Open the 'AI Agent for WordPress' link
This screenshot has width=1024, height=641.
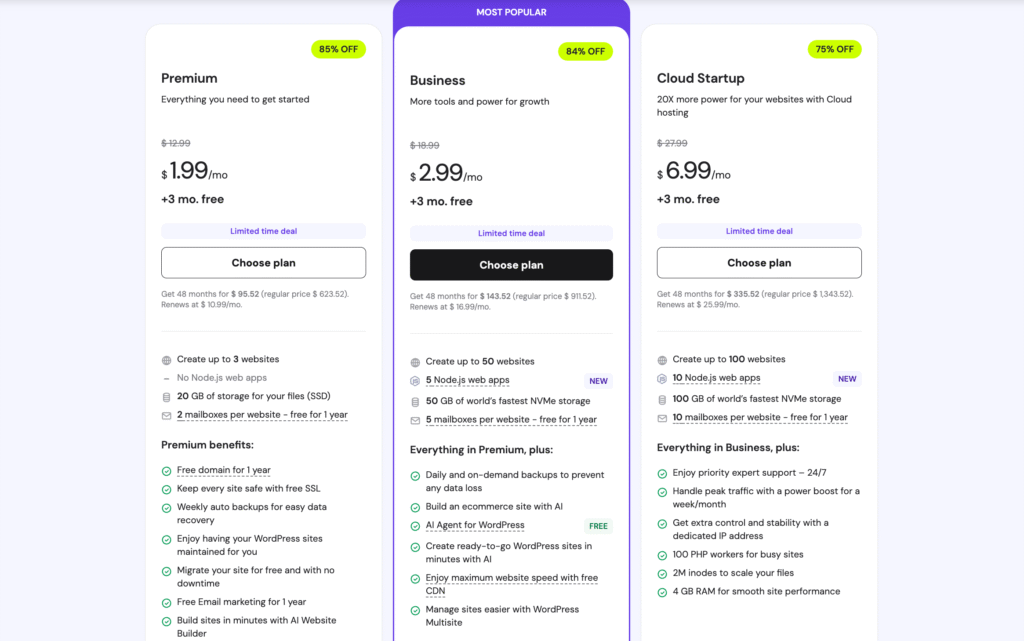475,525
